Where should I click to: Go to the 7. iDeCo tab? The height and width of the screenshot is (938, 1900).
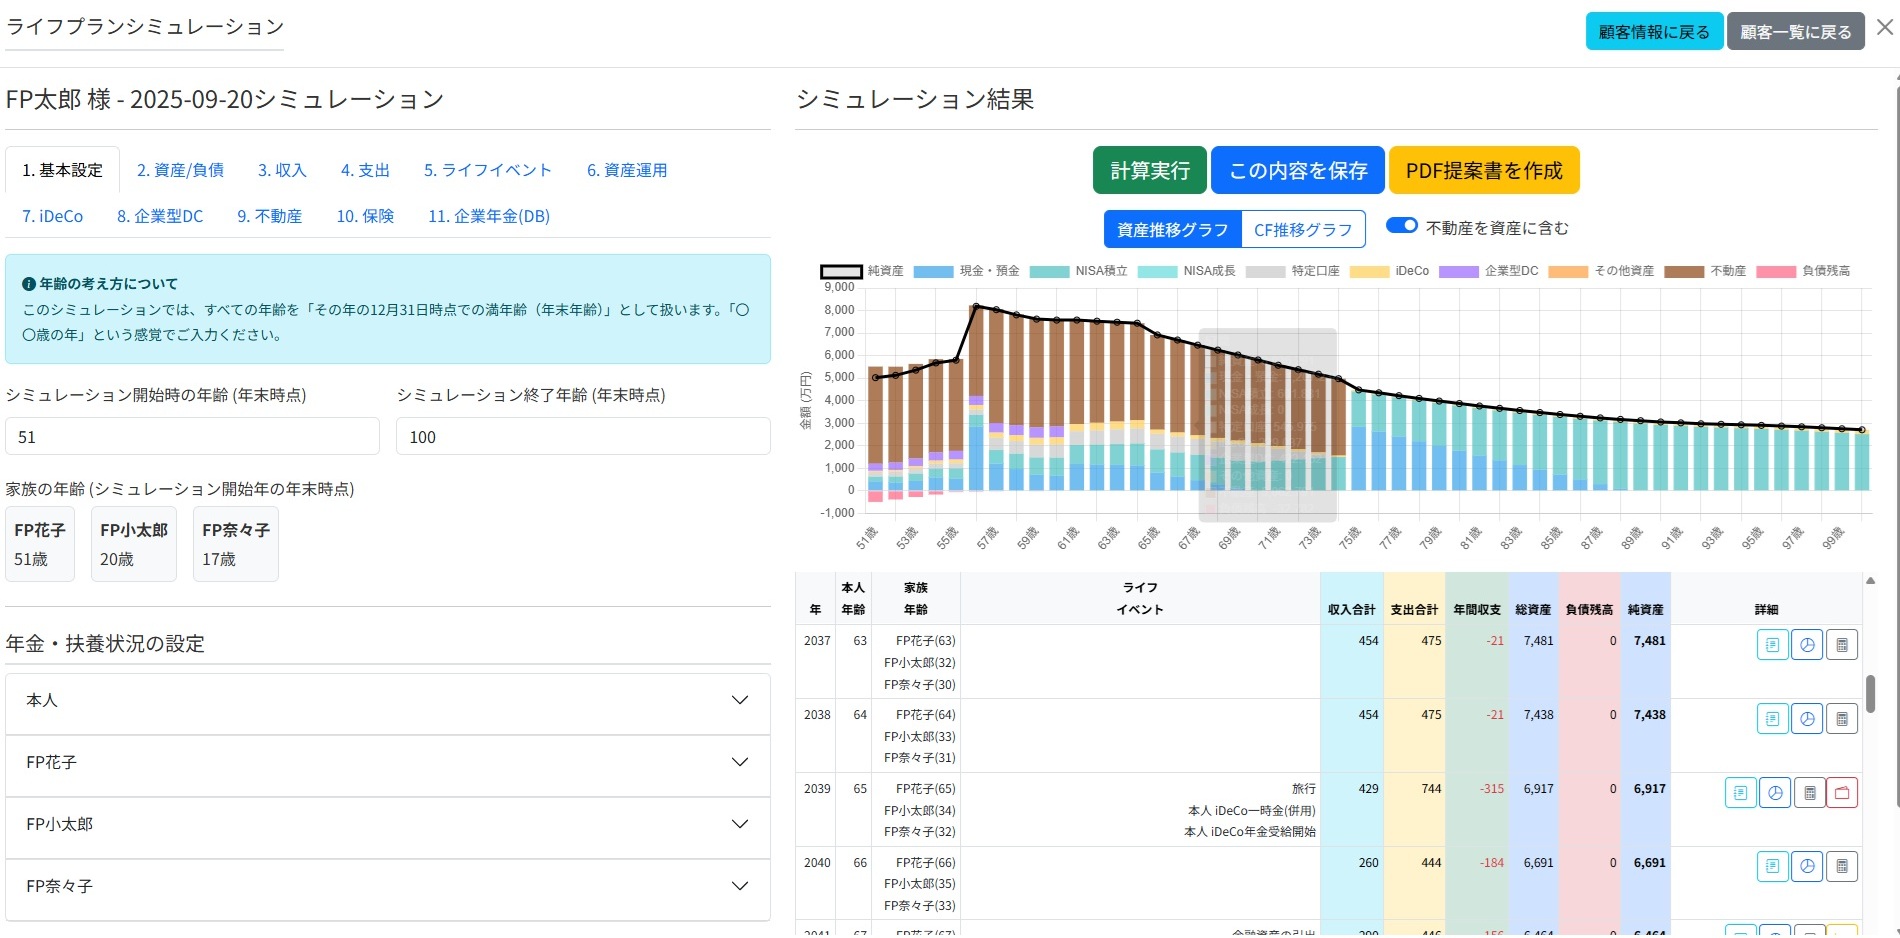[53, 216]
